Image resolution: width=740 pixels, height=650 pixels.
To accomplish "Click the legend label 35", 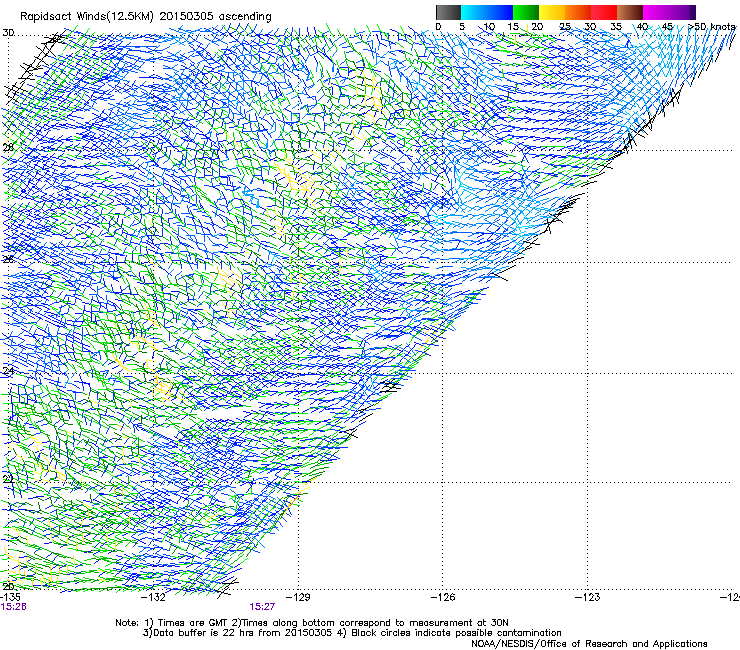I will (616, 27).
